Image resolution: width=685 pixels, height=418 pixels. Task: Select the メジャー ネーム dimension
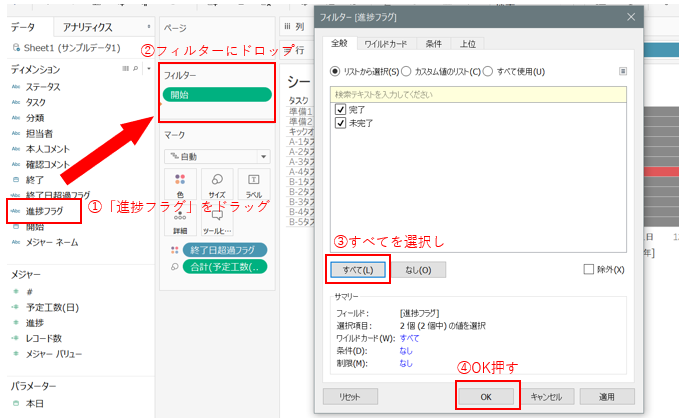[x=52, y=242]
